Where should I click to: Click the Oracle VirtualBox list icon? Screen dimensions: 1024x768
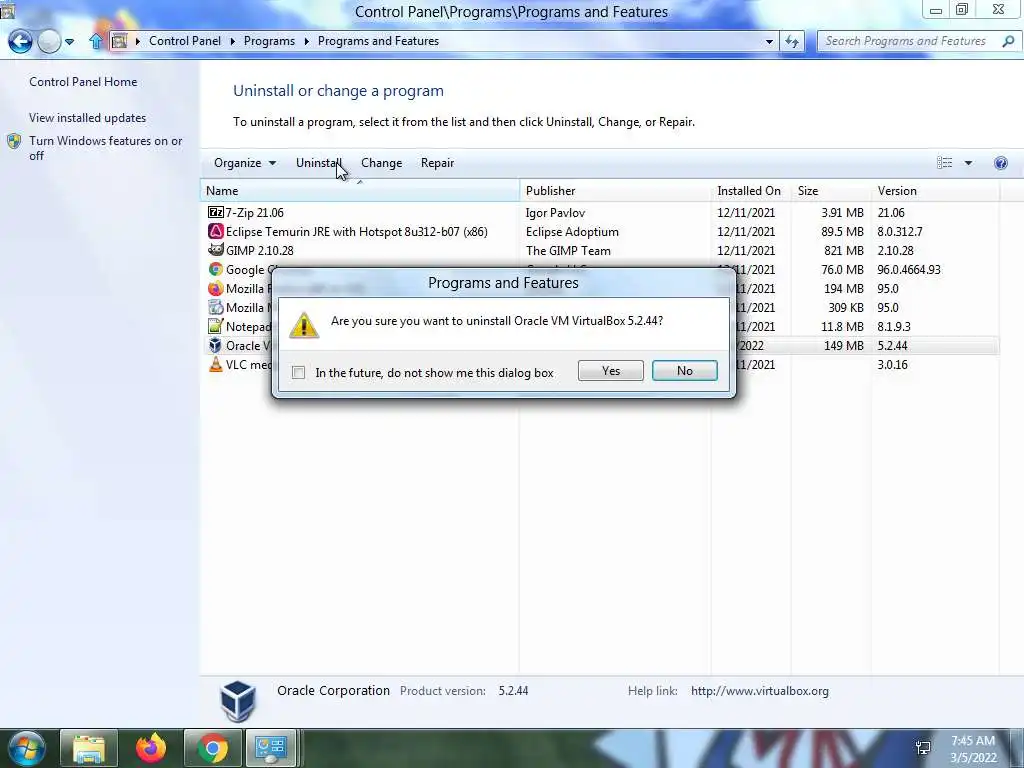point(216,345)
